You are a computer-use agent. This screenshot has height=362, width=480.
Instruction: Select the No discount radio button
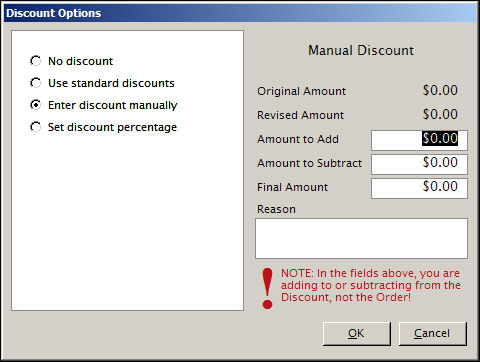point(35,61)
